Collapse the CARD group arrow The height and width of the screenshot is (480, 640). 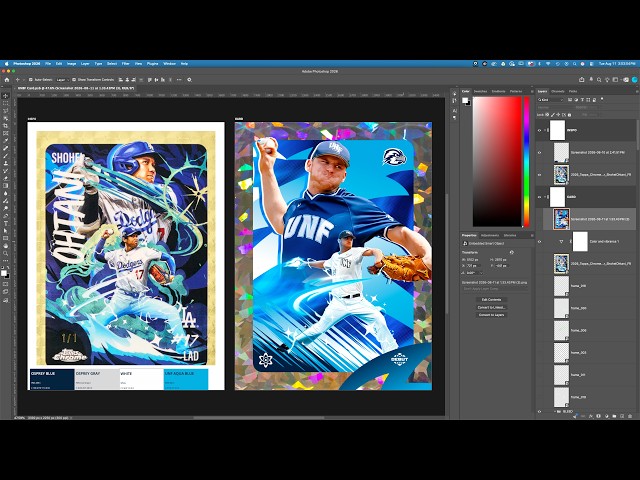(x=546, y=197)
